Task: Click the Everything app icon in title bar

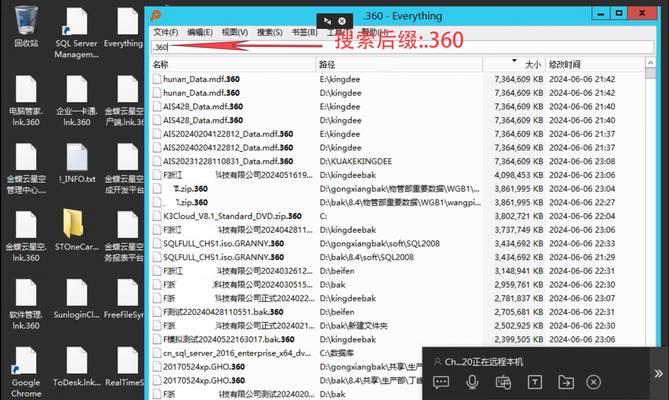Action: pos(156,15)
